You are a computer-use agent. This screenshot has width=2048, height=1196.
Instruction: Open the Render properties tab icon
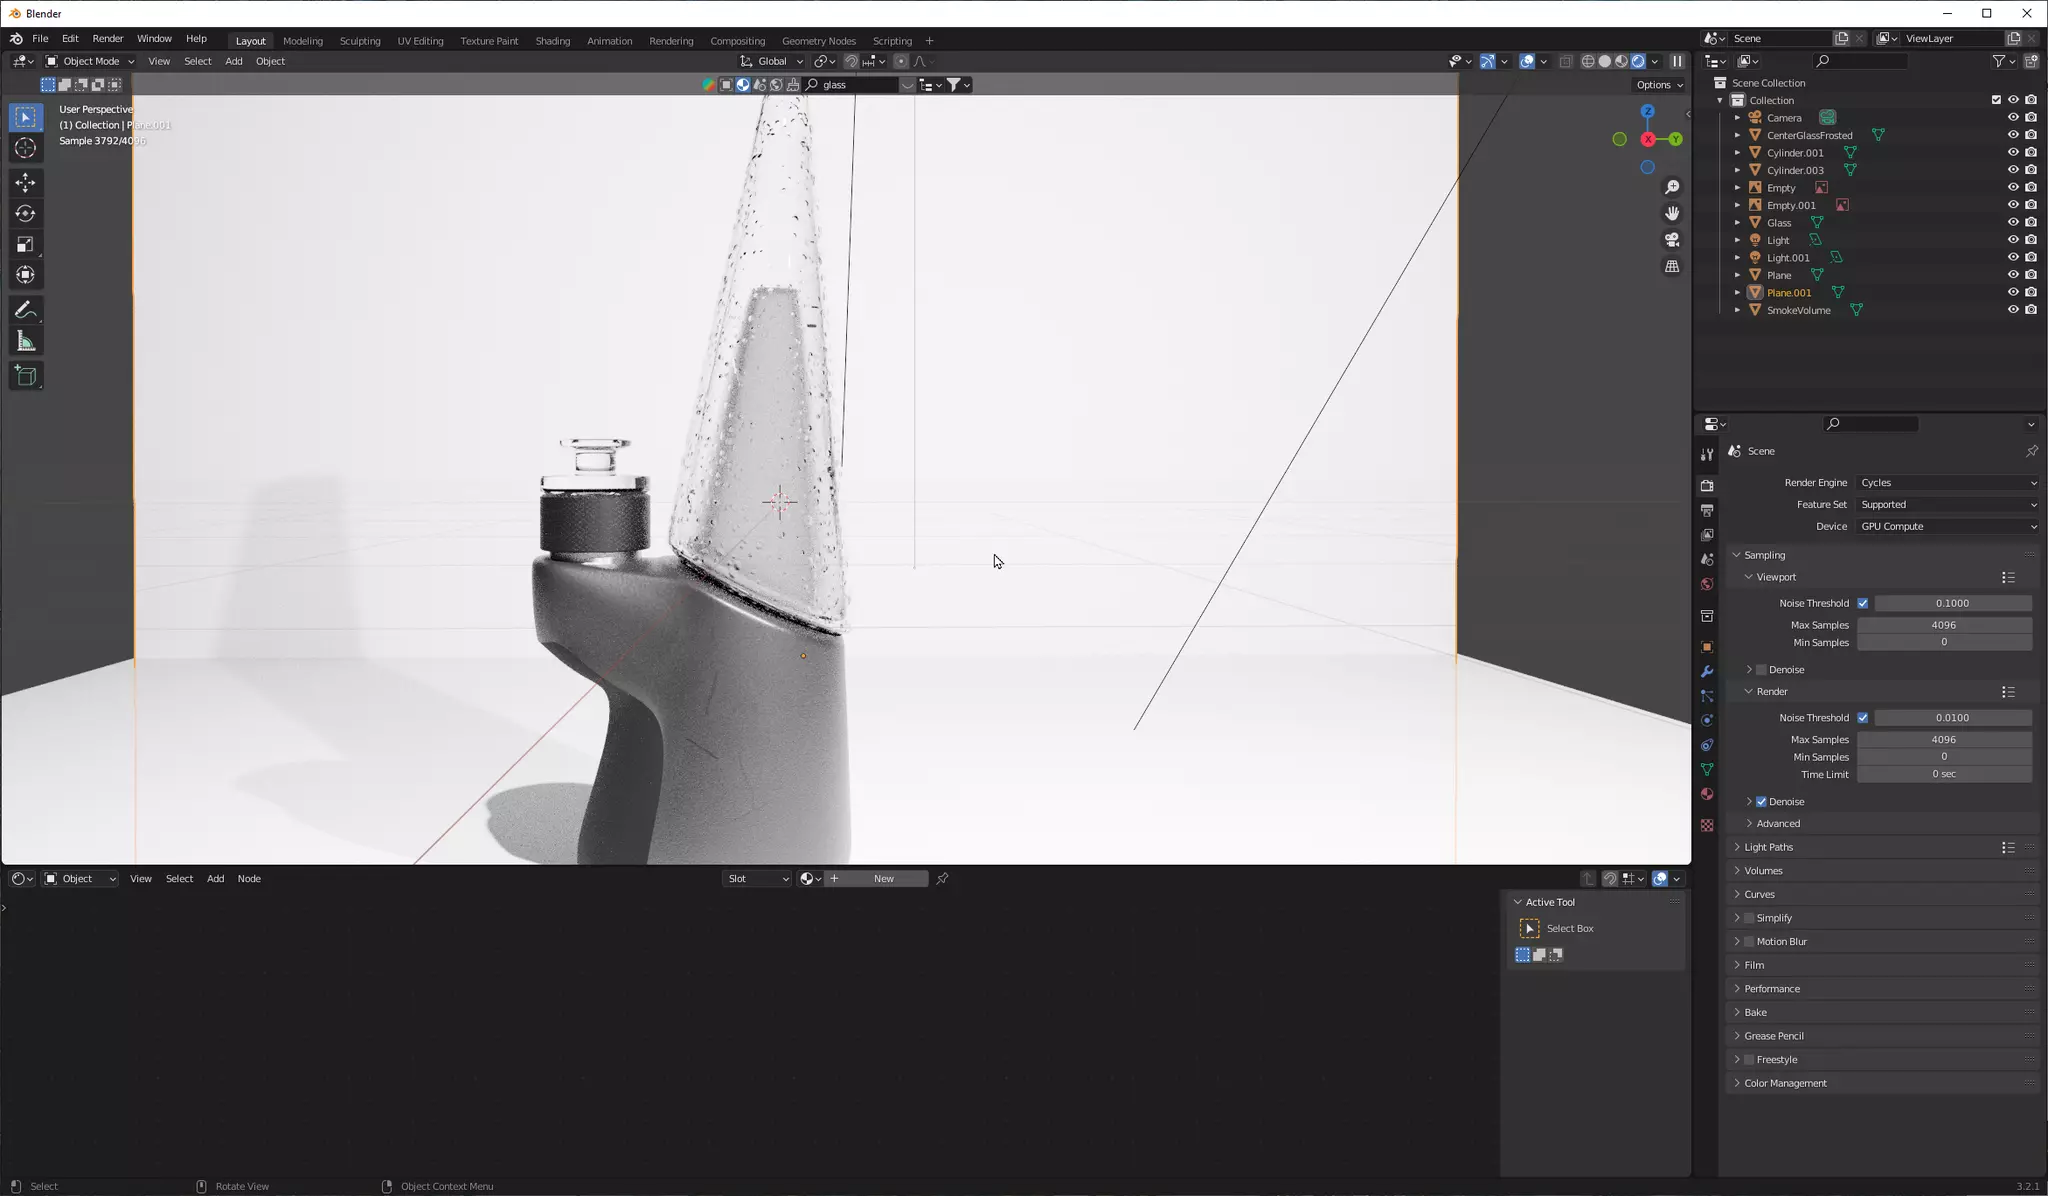coord(1707,485)
